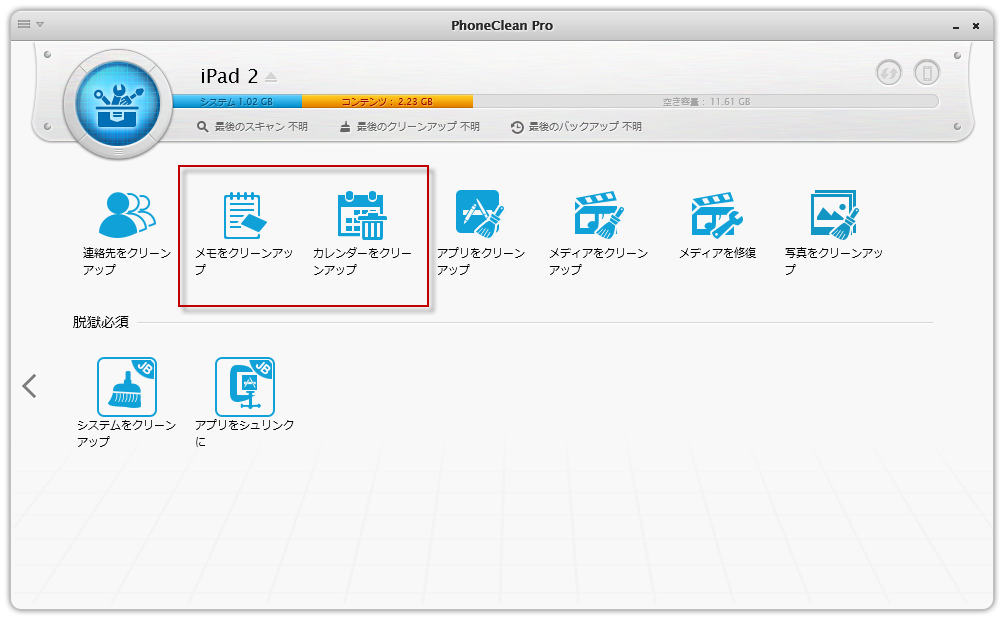The height and width of the screenshot is (620, 1004).
Task: Start the jailbreak system cleanup (システムをクリーンアップ) icon
Action: point(127,387)
